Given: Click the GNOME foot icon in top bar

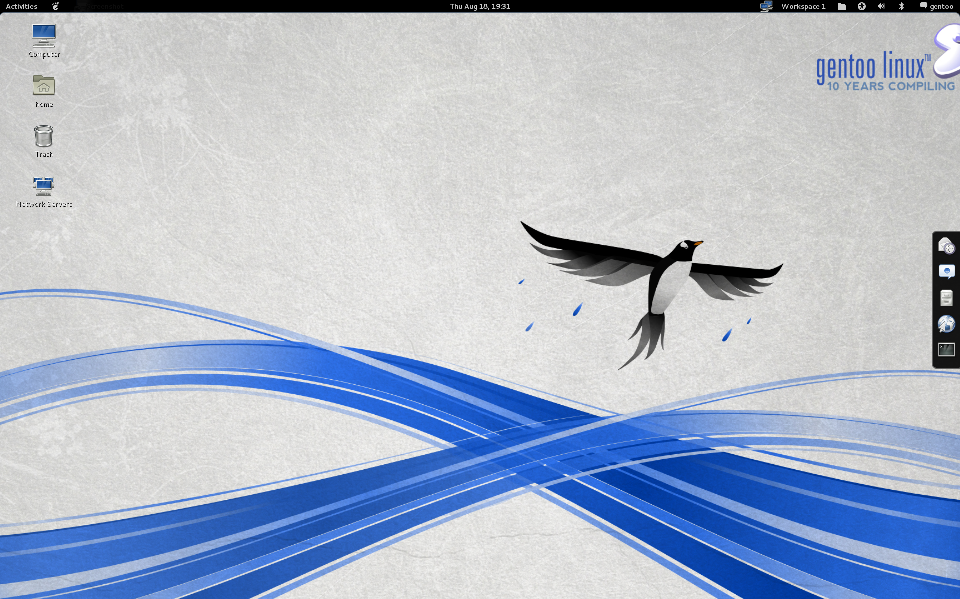Looking at the screenshot, I should (x=56, y=6).
